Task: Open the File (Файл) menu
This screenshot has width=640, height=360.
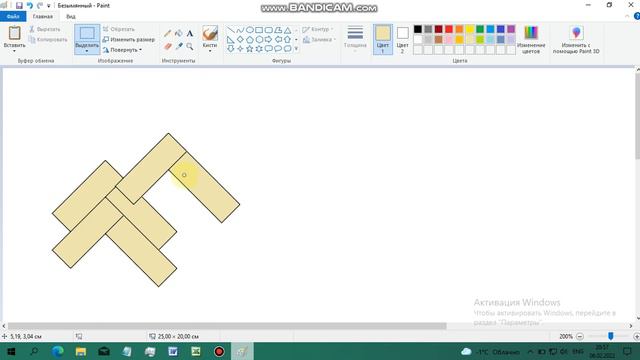Action: point(13,16)
